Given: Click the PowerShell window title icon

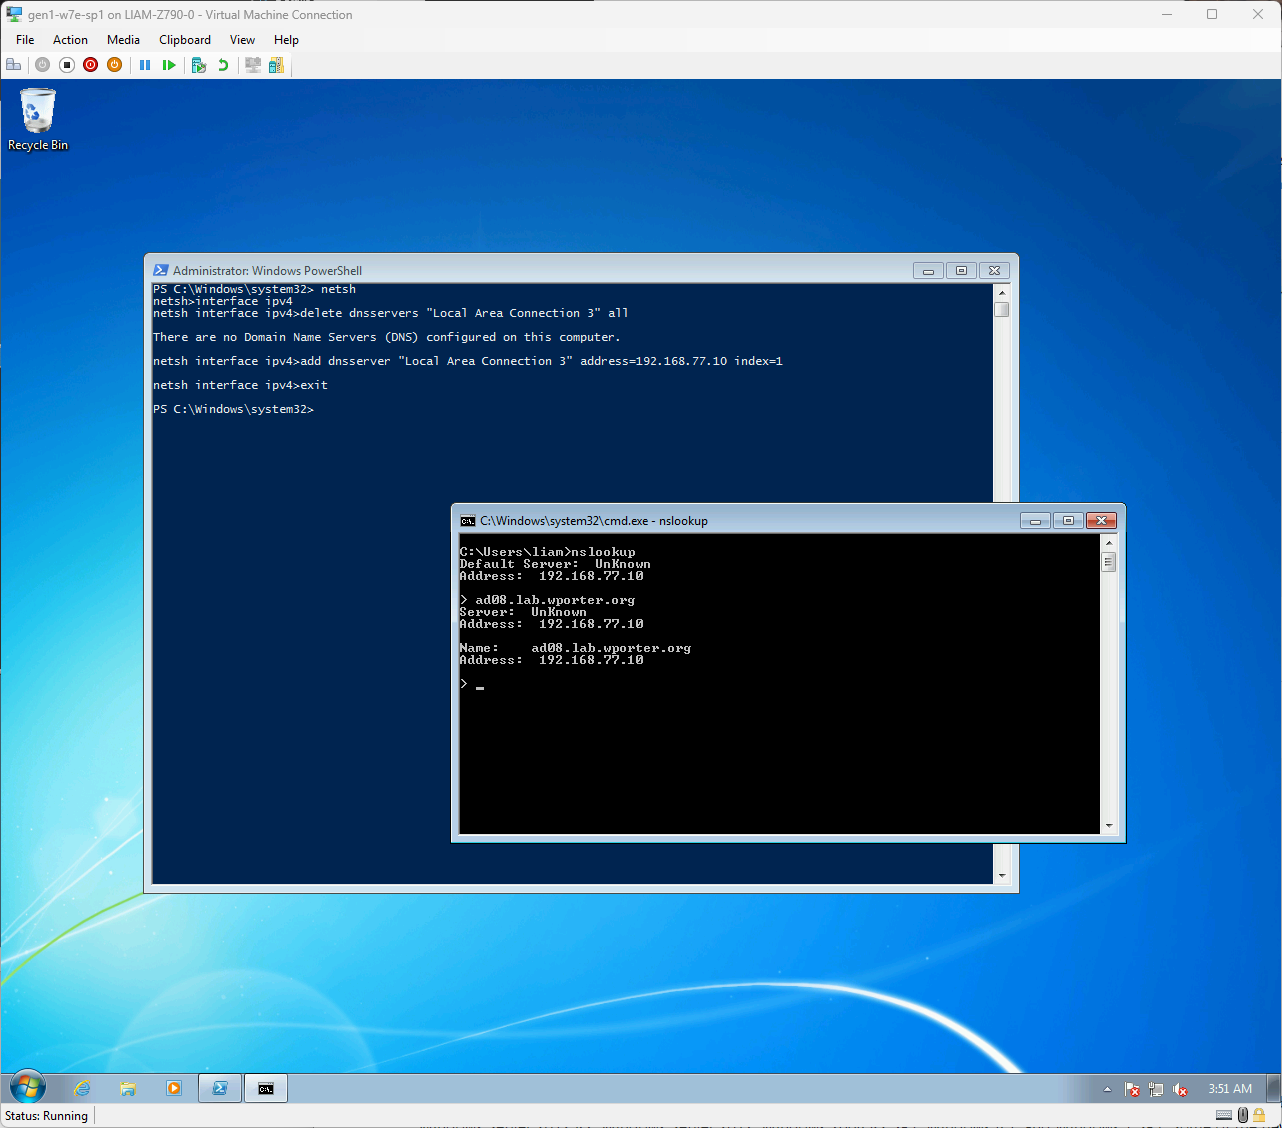Looking at the screenshot, I should [160, 270].
